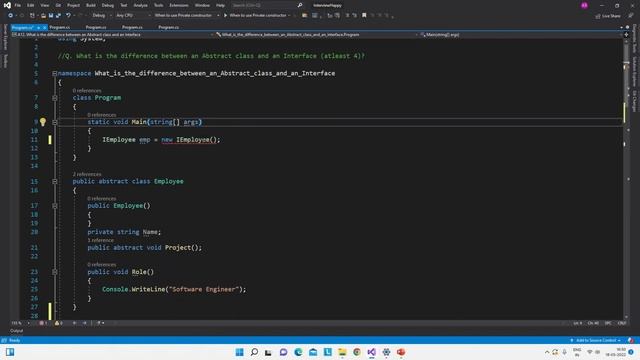Switch to the fifth Program.cs tab

[169, 27]
